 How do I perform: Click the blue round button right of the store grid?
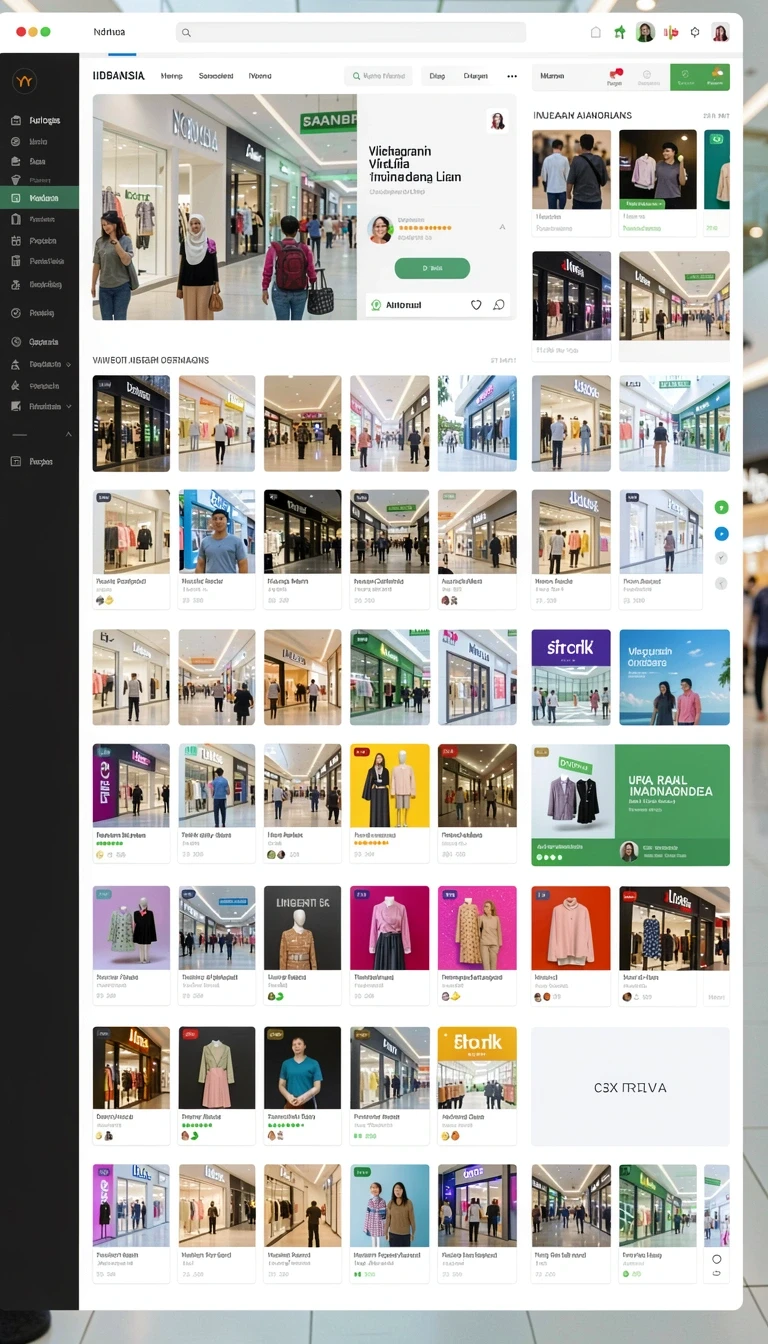click(x=721, y=534)
